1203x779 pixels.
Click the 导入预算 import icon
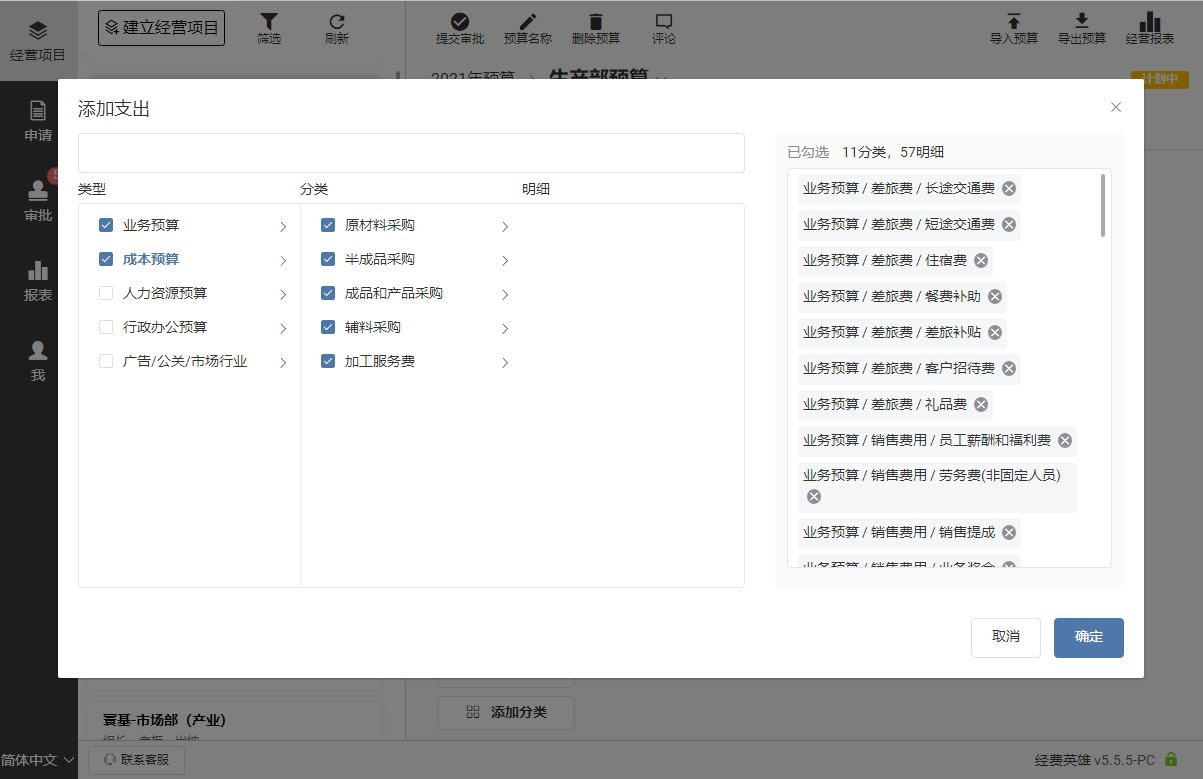point(1013,22)
